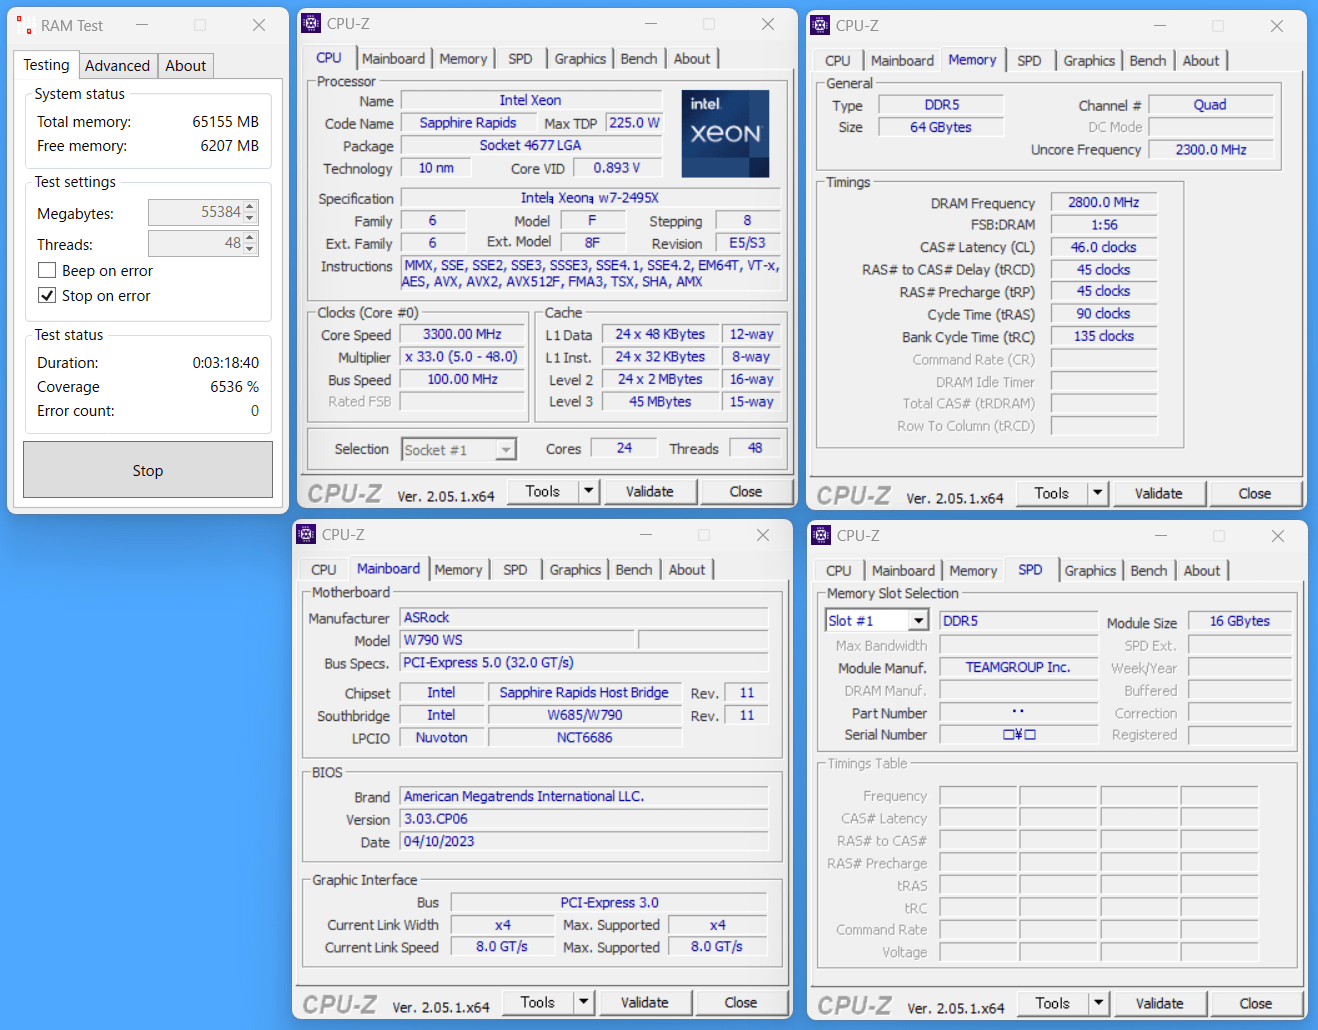
Task: Click Validate in the memory timings window
Action: tap(1159, 493)
